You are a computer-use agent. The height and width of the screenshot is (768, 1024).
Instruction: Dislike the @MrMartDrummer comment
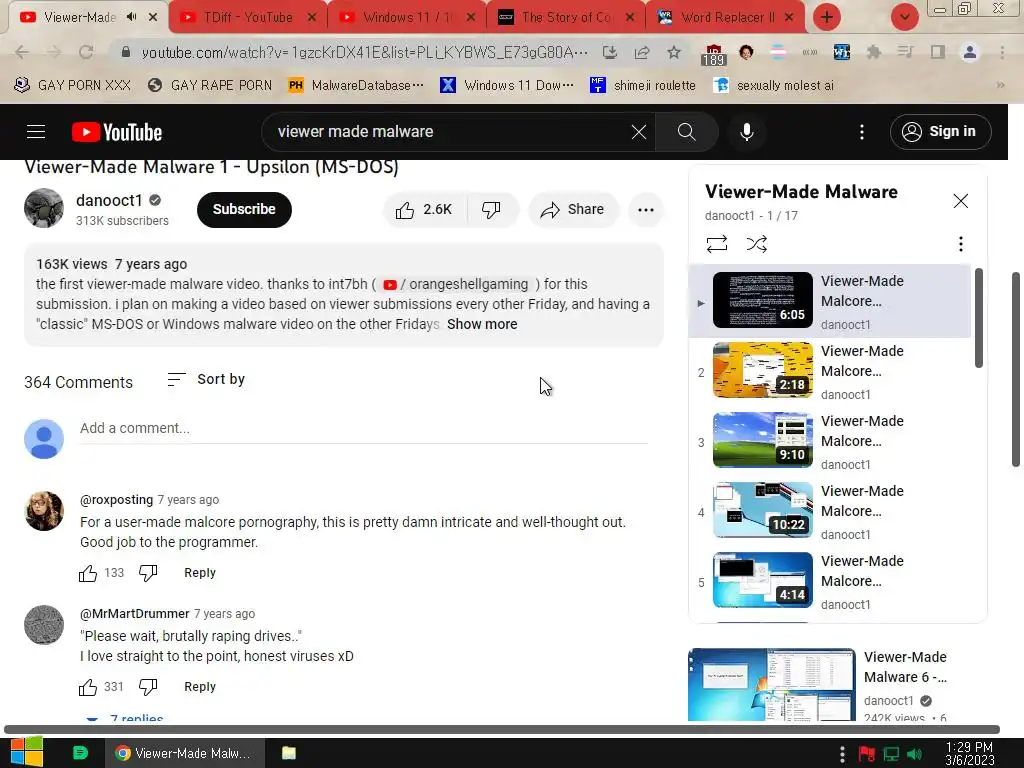(148, 687)
